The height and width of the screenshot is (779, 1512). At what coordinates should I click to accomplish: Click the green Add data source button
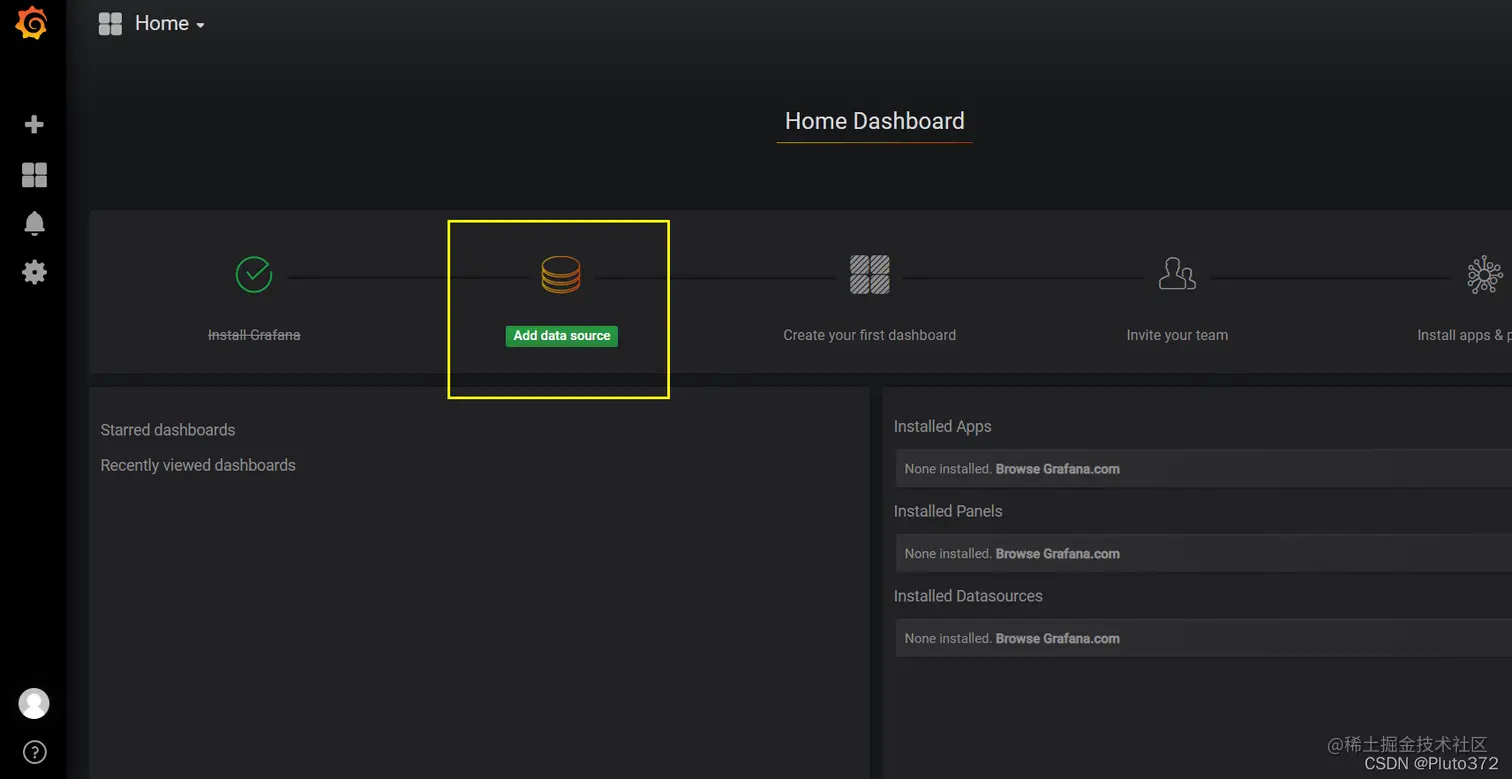(x=562, y=336)
